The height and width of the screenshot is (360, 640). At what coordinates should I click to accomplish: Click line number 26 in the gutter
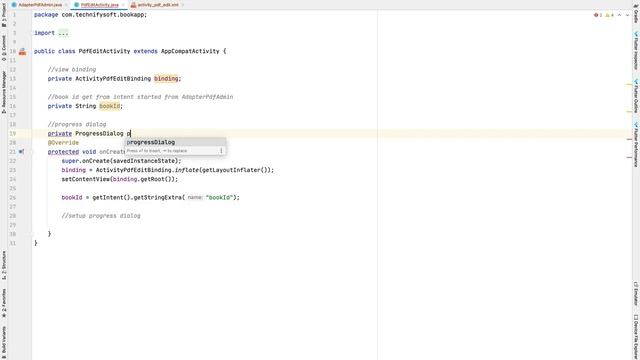pyautogui.click(x=13, y=198)
